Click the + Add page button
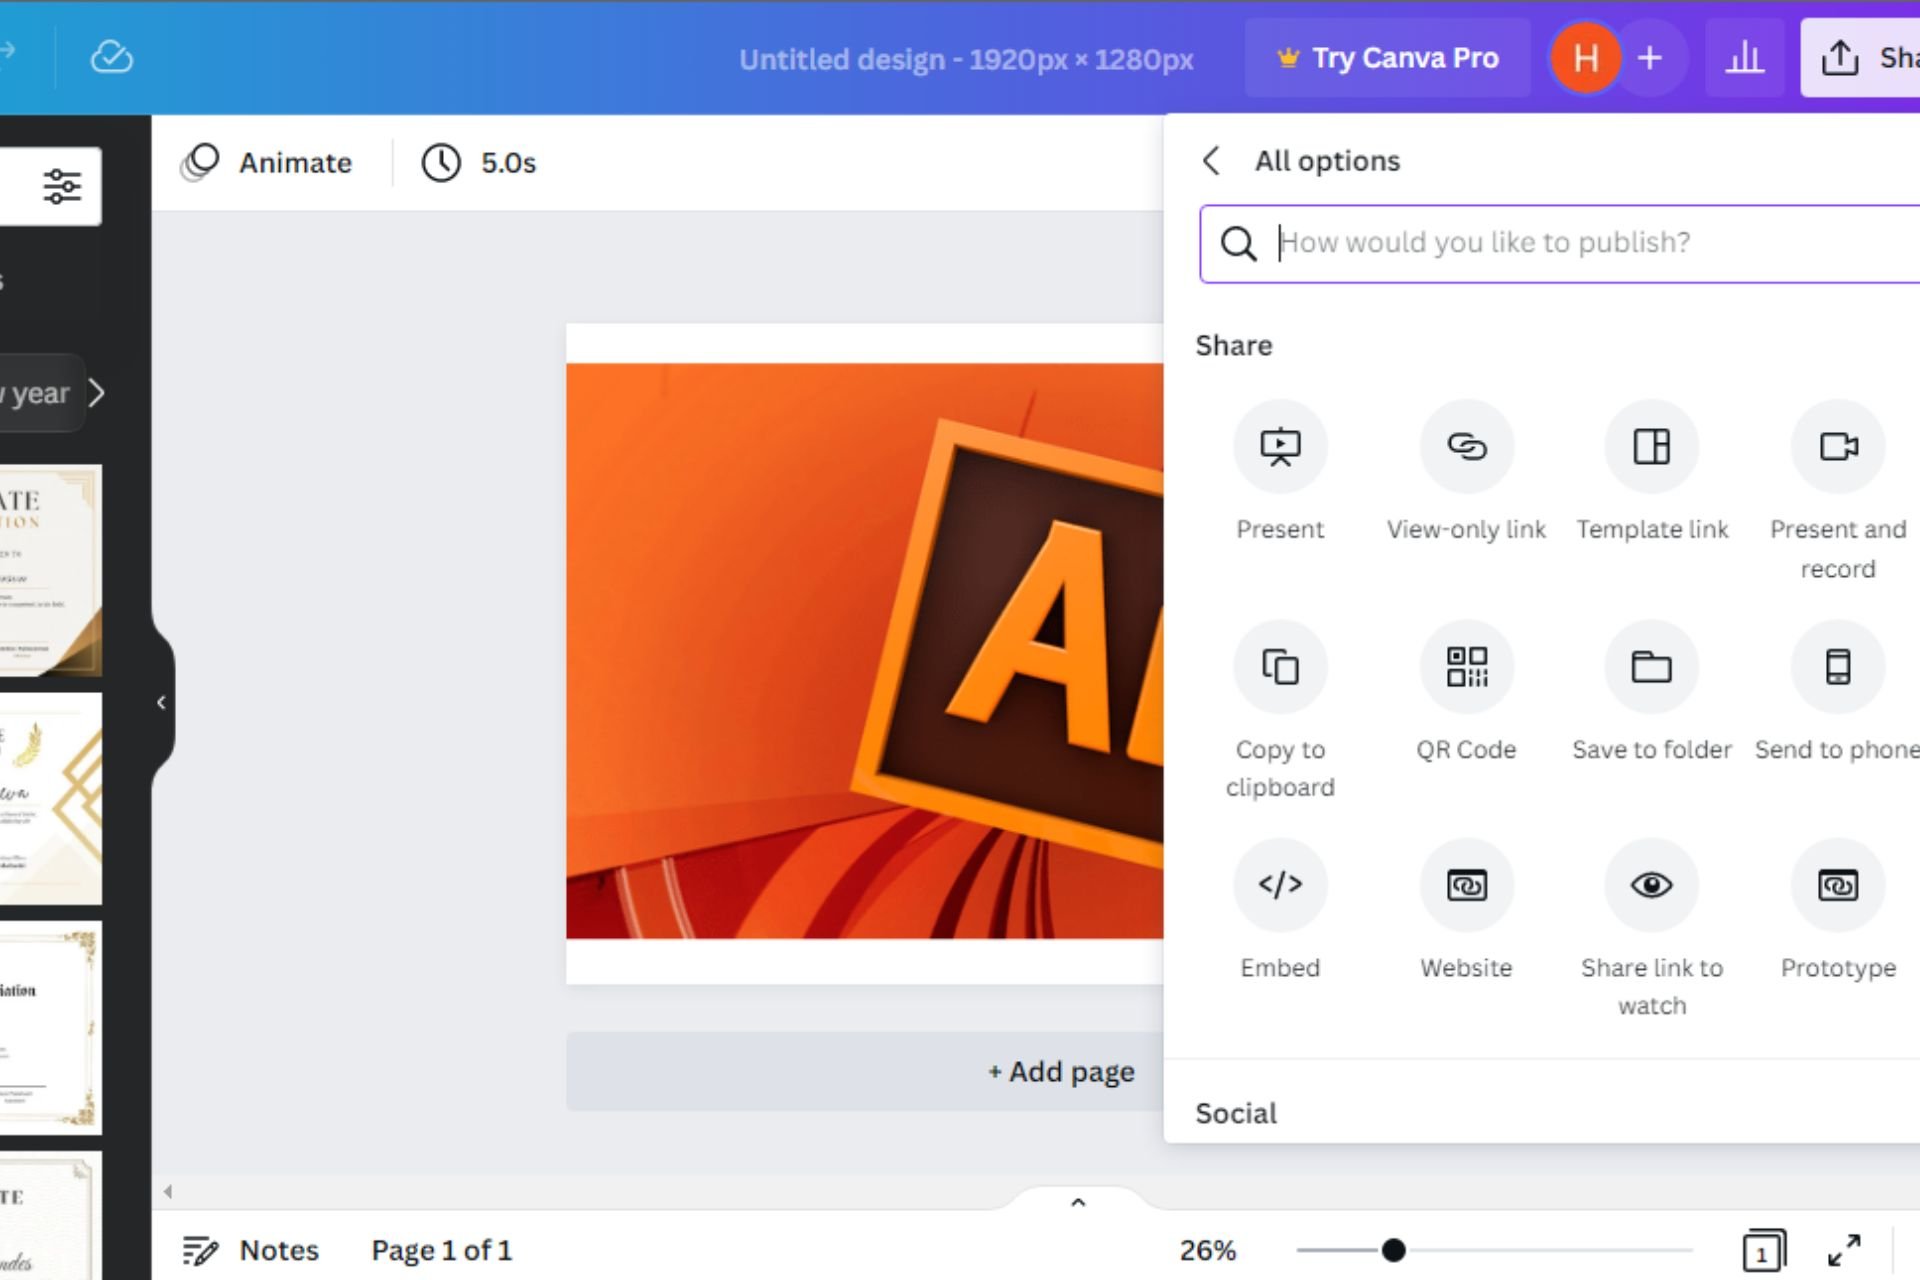Image resolution: width=1920 pixels, height=1280 pixels. pyautogui.click(x=865, y=1071)
